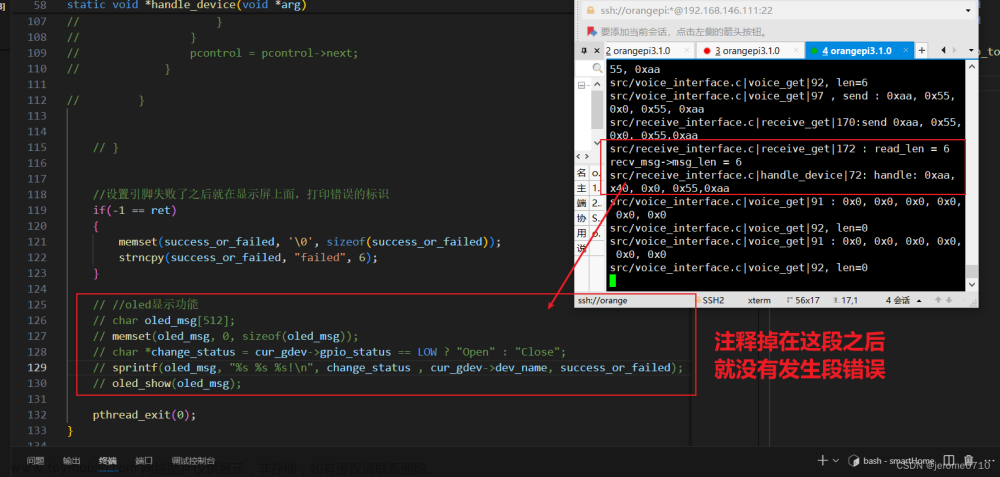Screen dimensions: 1000x477
Task: Open the 输出 panel tab
Action: (x=71, y=460)
